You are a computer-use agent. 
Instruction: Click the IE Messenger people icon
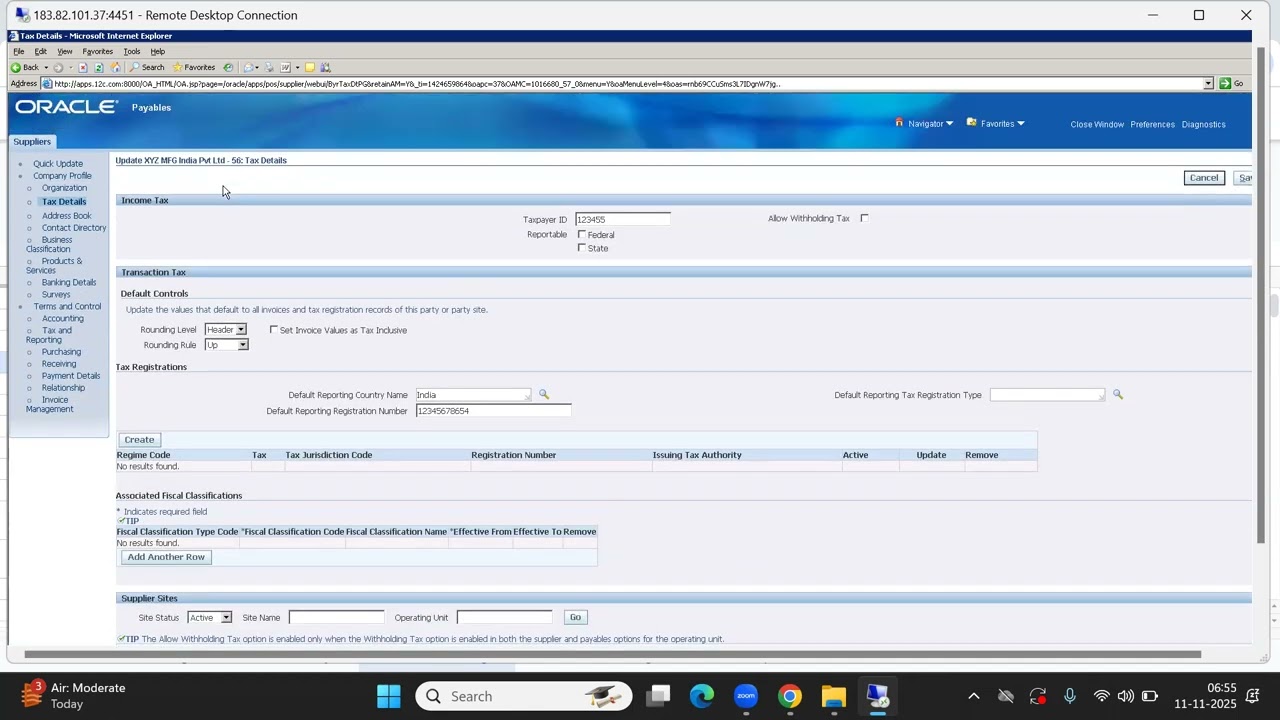[x=325, y=67]
